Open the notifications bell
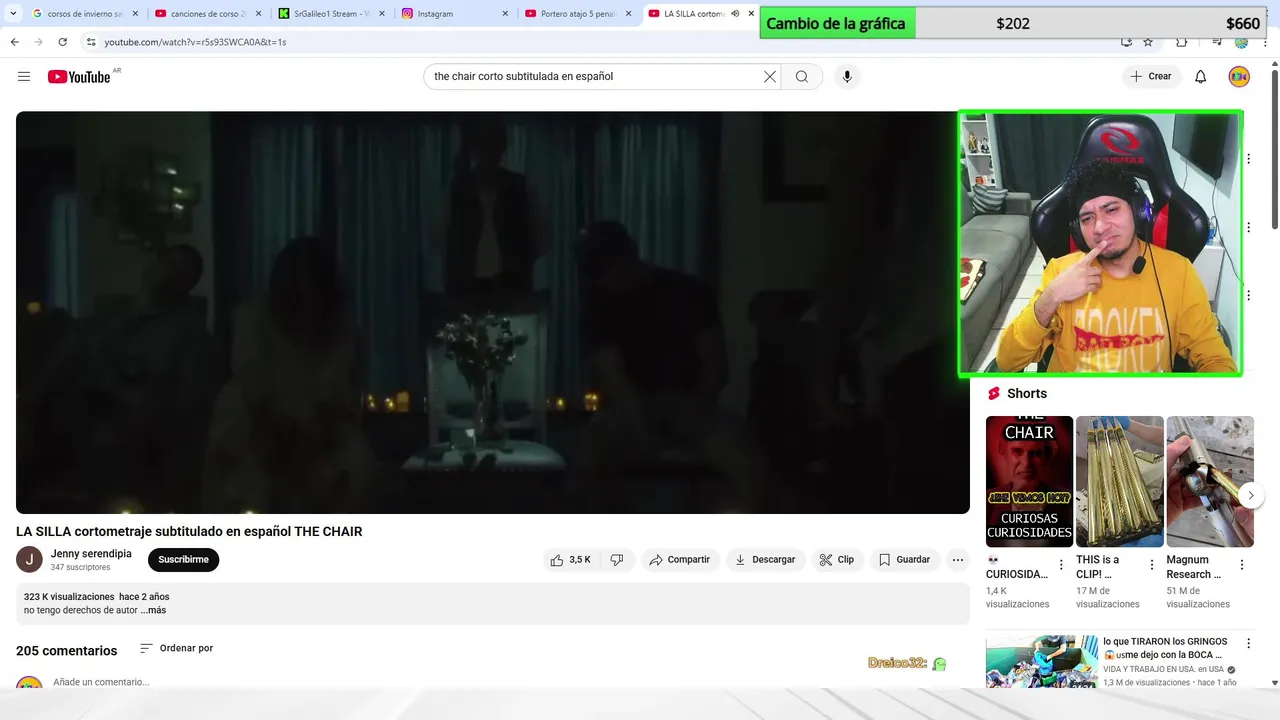The height and width of the screenshot is (720, 1280). click(x=1201, y=77)
